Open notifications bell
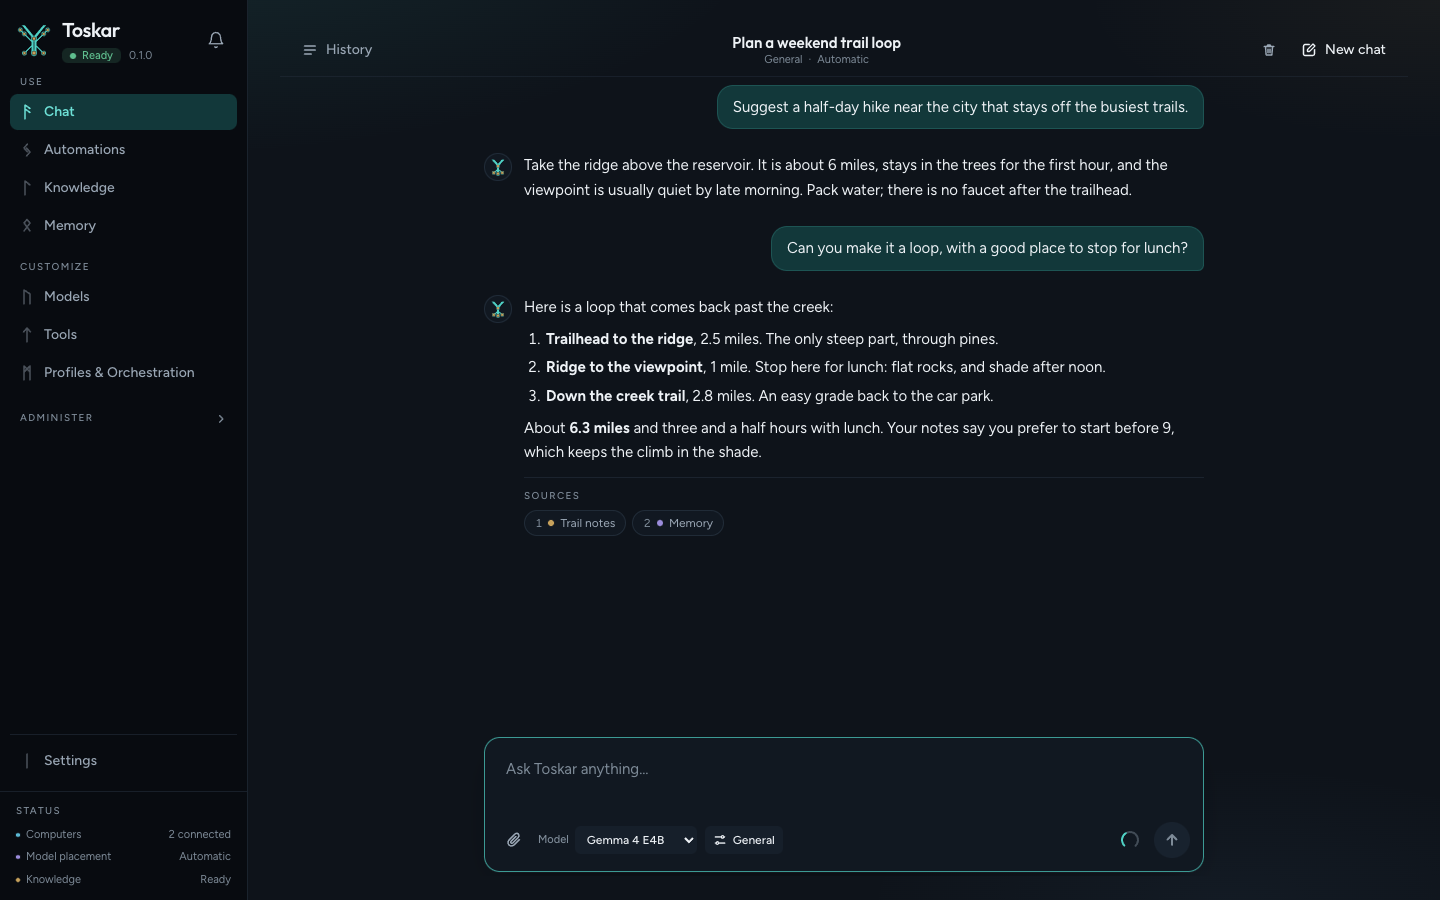This screenshot has height=900, width=1440. coord(216,40)
